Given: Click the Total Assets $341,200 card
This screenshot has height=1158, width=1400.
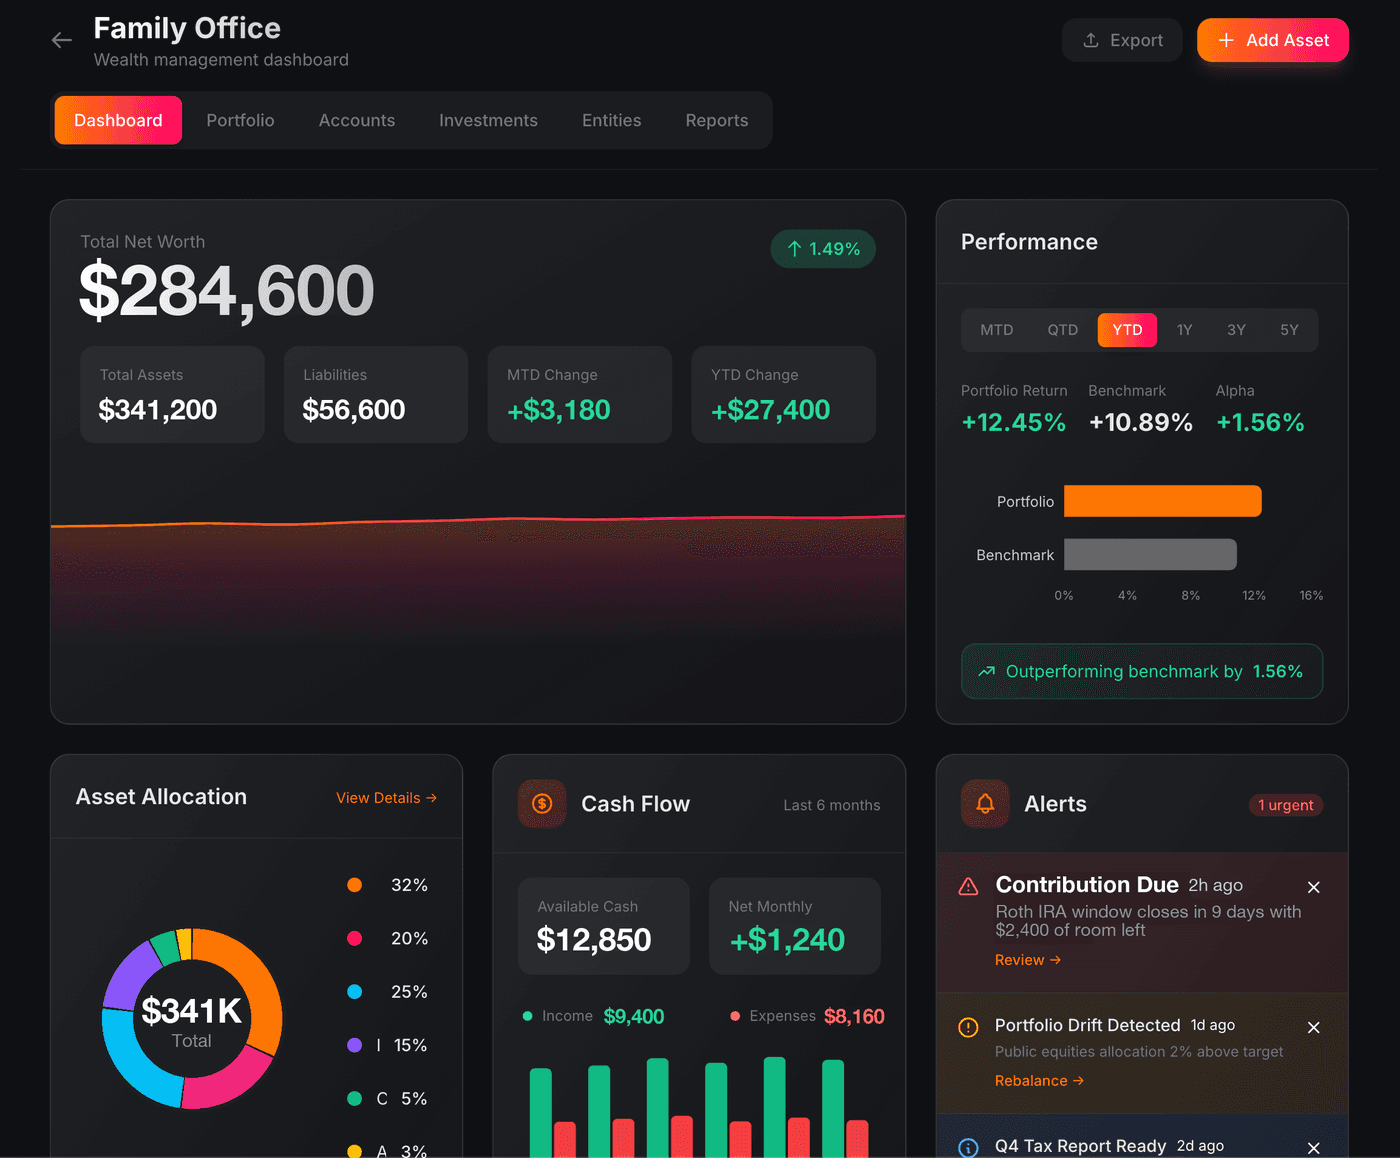Looking at the screenshot, I should coord(172,394).
